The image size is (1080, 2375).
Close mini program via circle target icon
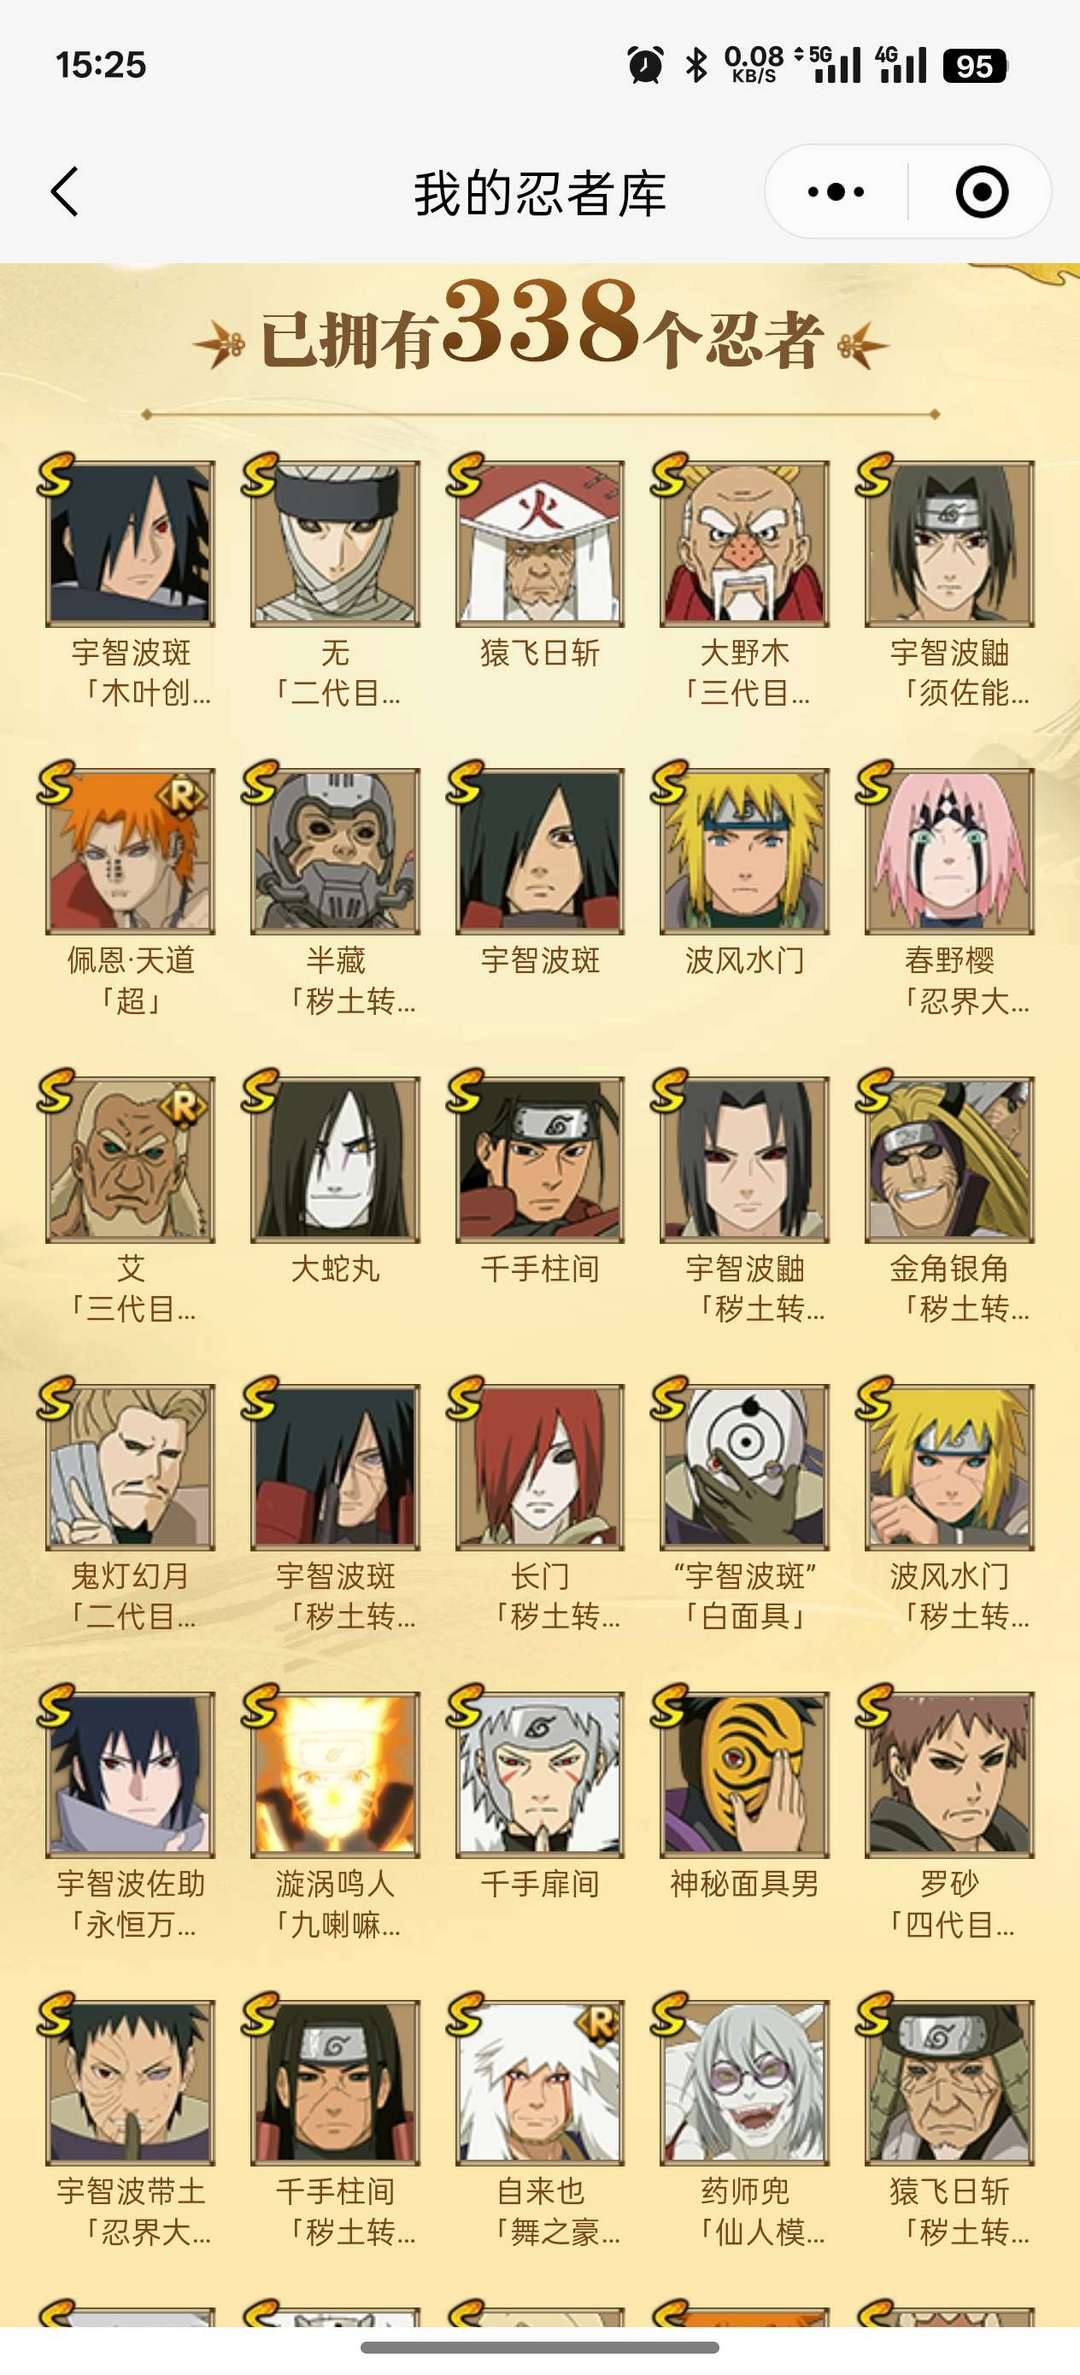[982, 192]
